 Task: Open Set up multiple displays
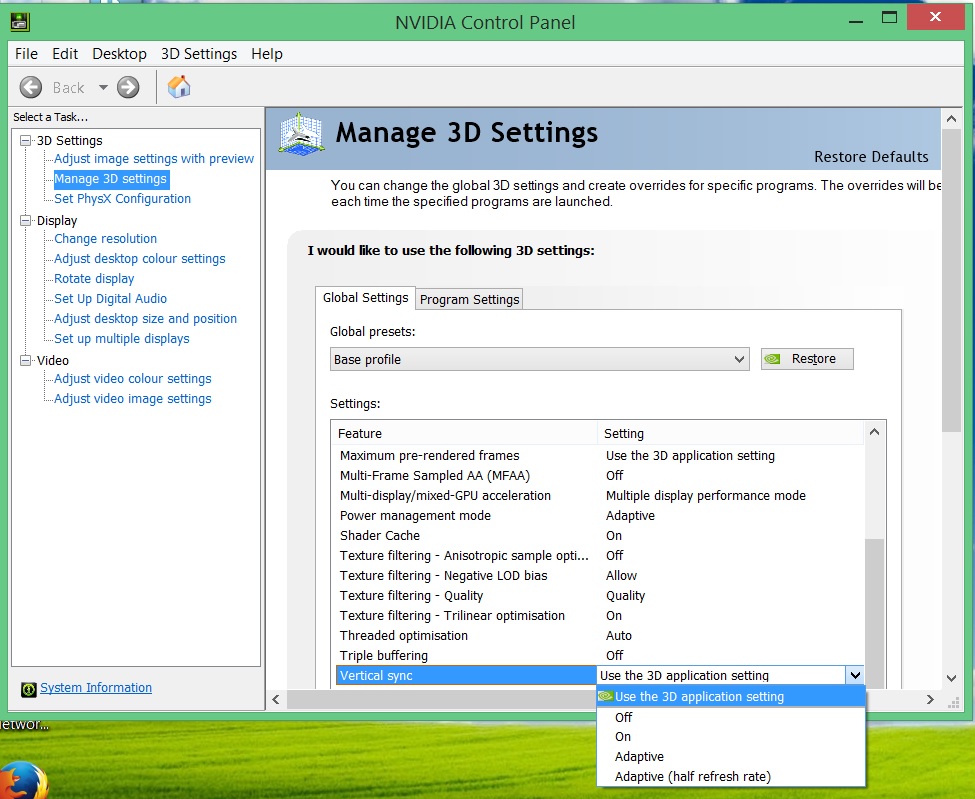pyautogui.click(x=122, y=339)
